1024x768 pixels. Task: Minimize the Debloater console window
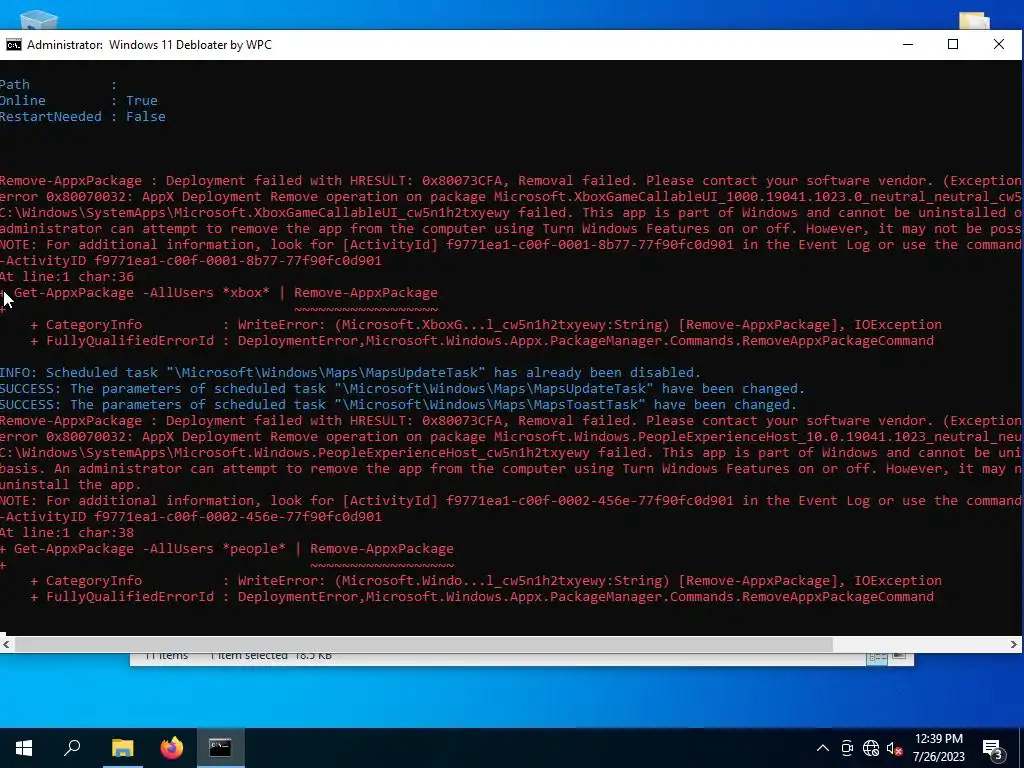(908, 44)
